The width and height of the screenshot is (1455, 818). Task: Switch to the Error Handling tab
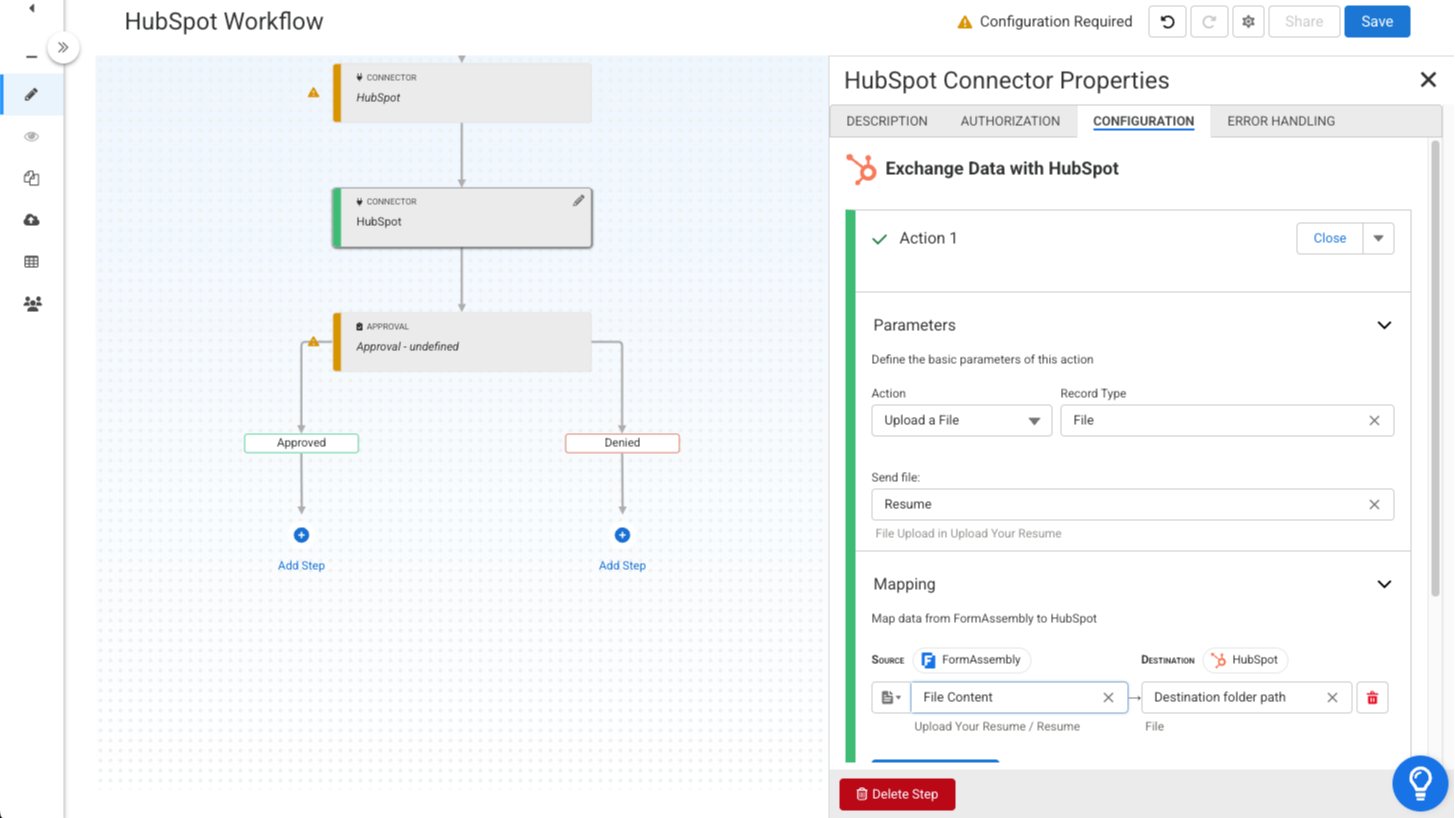coord(1280,121)
